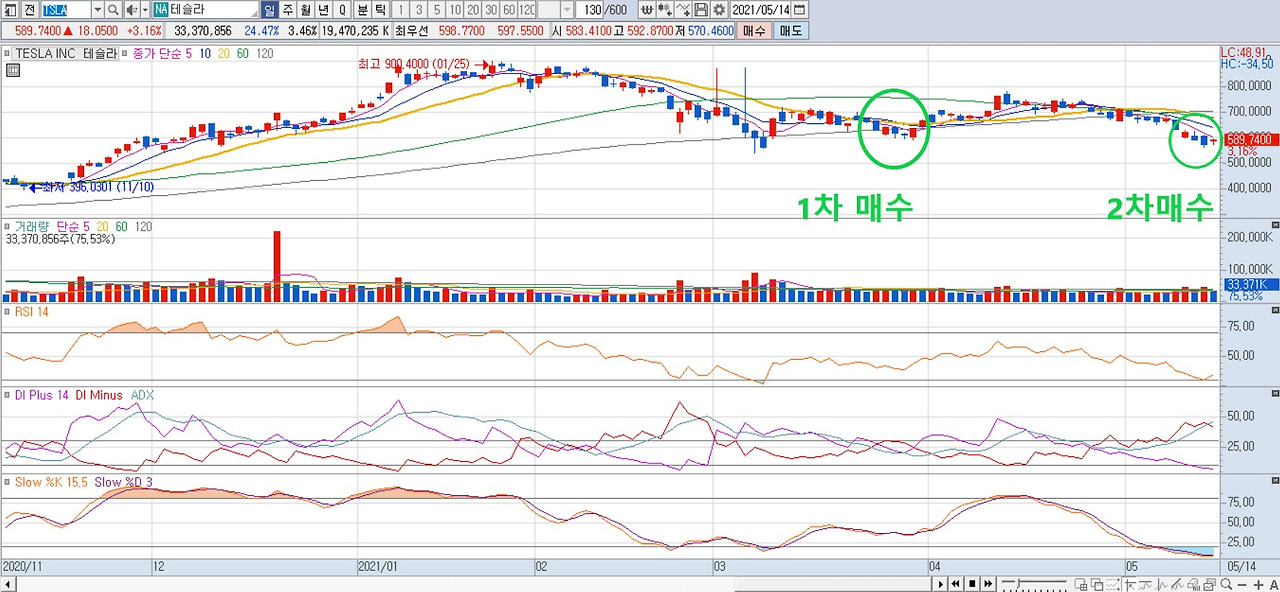Choose the 60 interval button

[x=509, y=10]
